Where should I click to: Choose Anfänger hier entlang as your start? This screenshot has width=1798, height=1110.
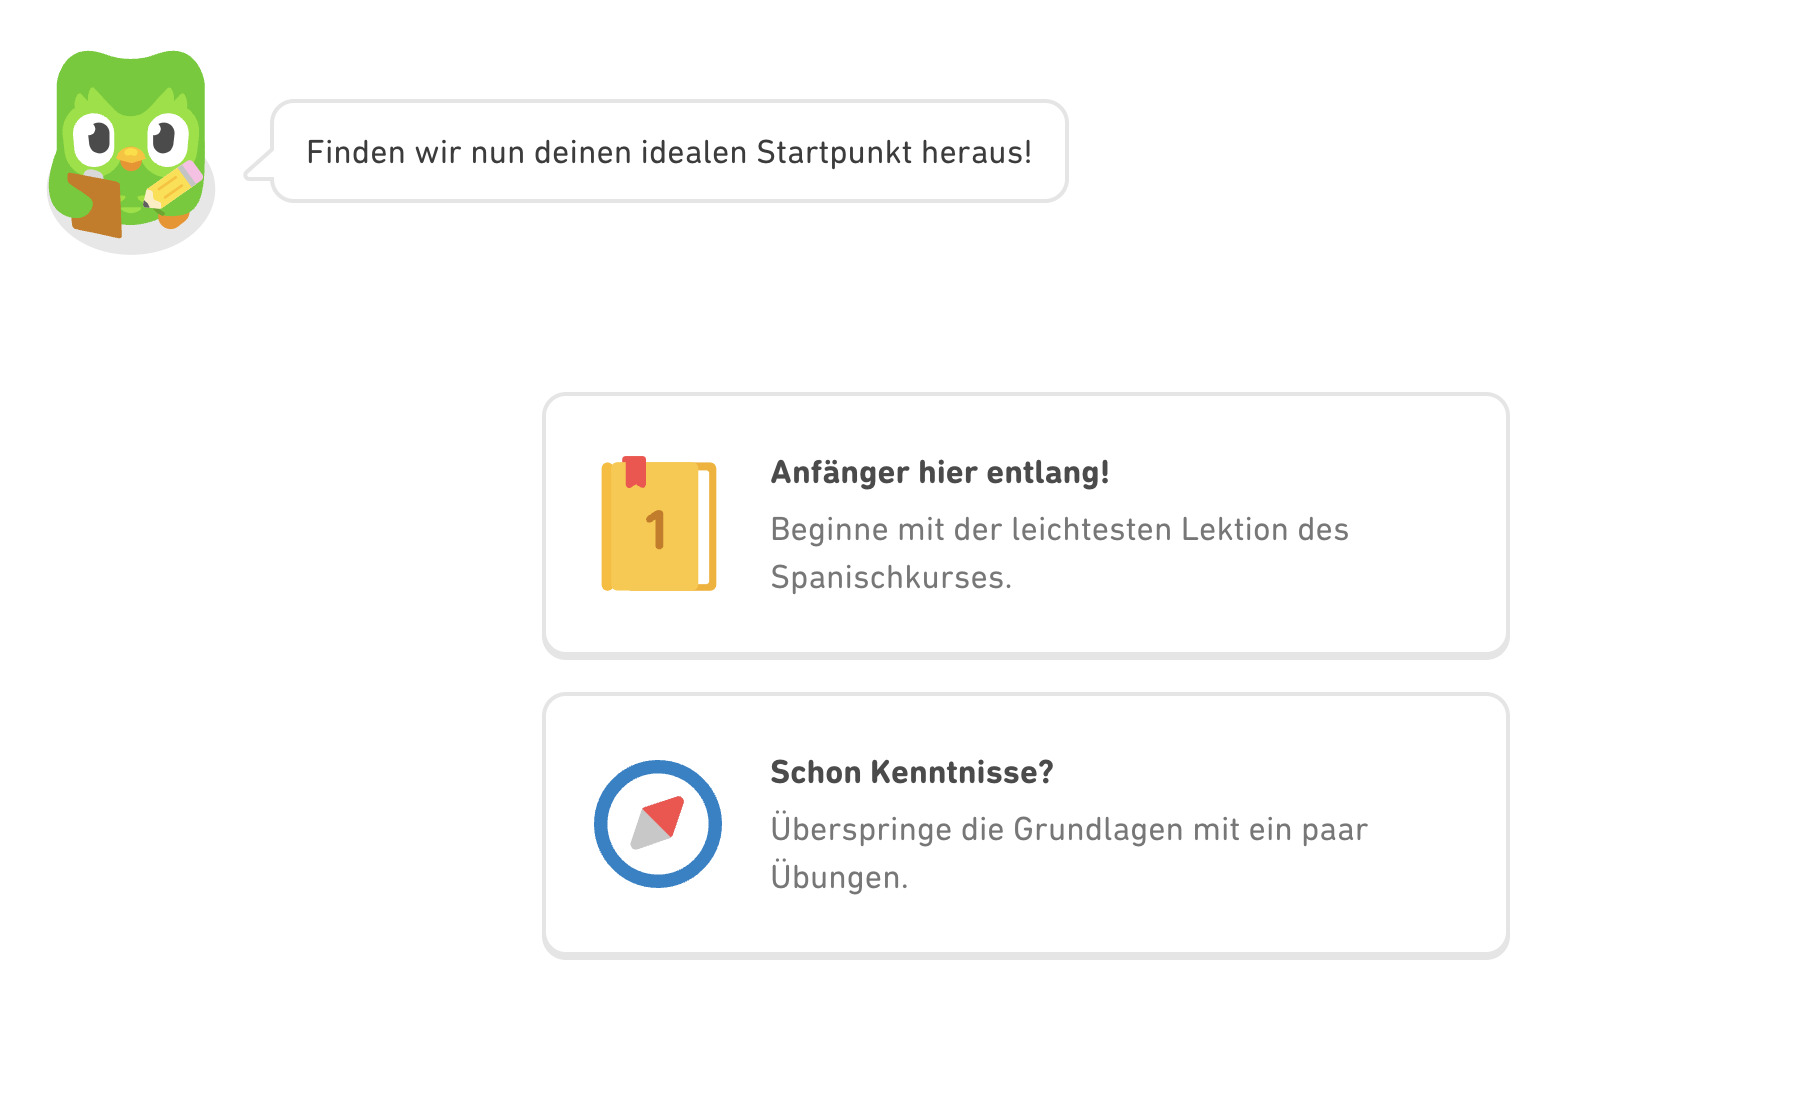pos(1025,523)
